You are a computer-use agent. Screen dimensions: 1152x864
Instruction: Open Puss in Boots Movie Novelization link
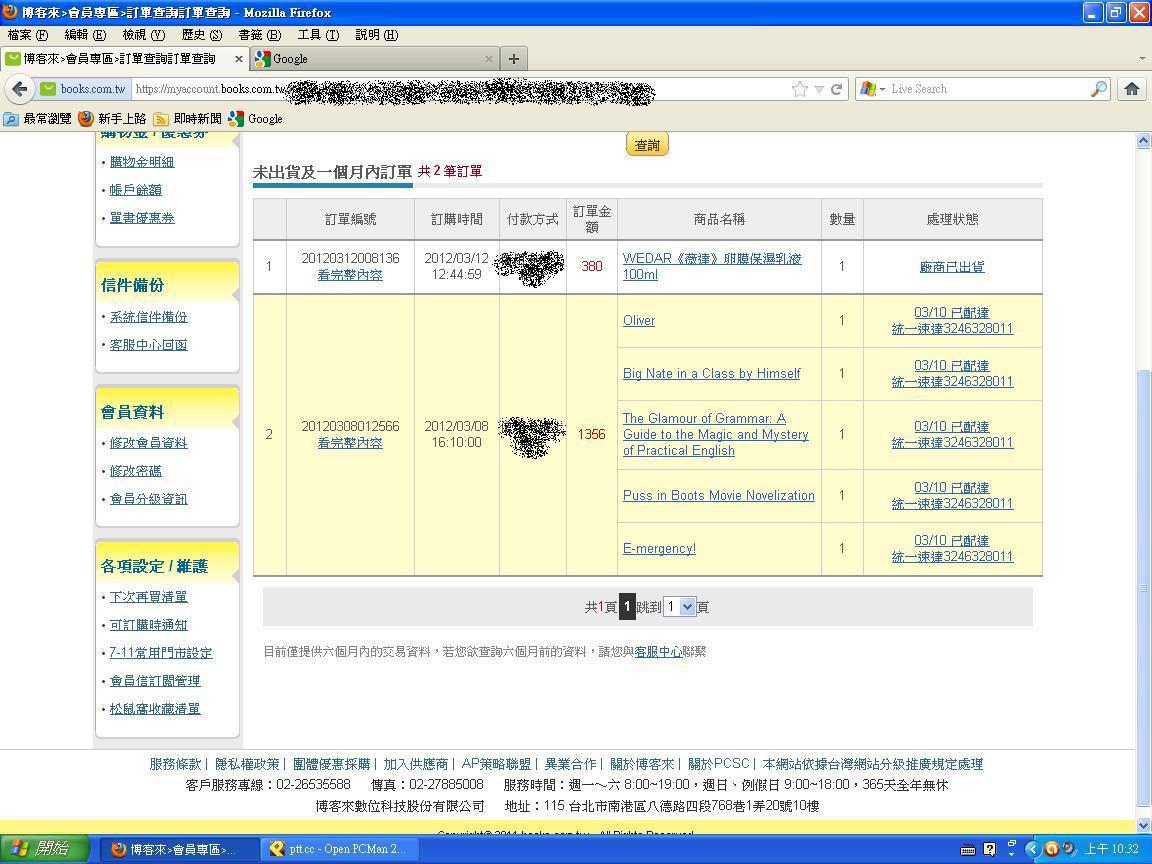pyautogui.click(x=719, y=495)
